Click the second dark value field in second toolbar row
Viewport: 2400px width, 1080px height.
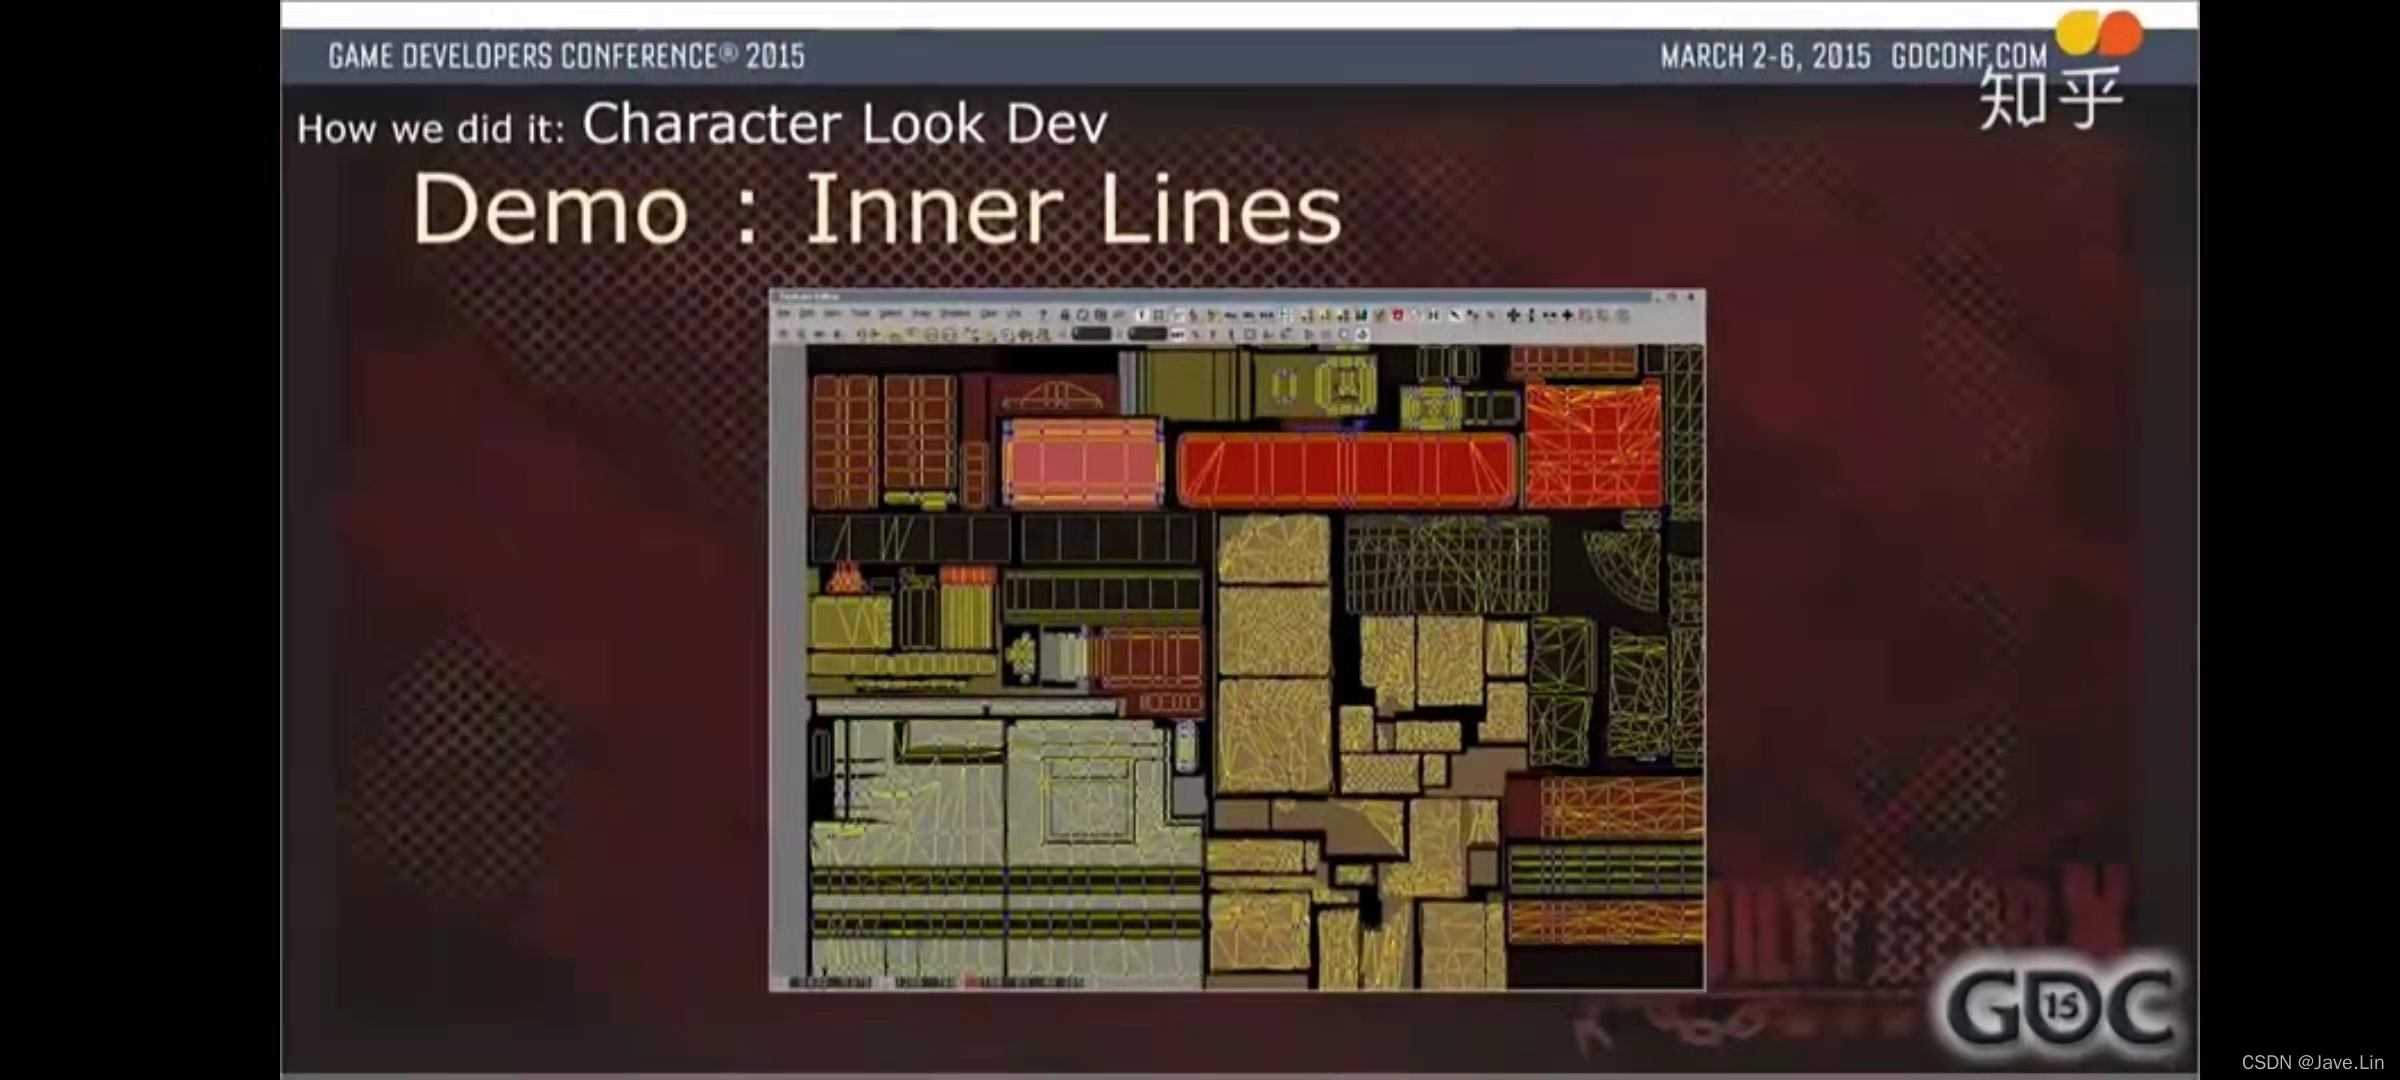1147,334
